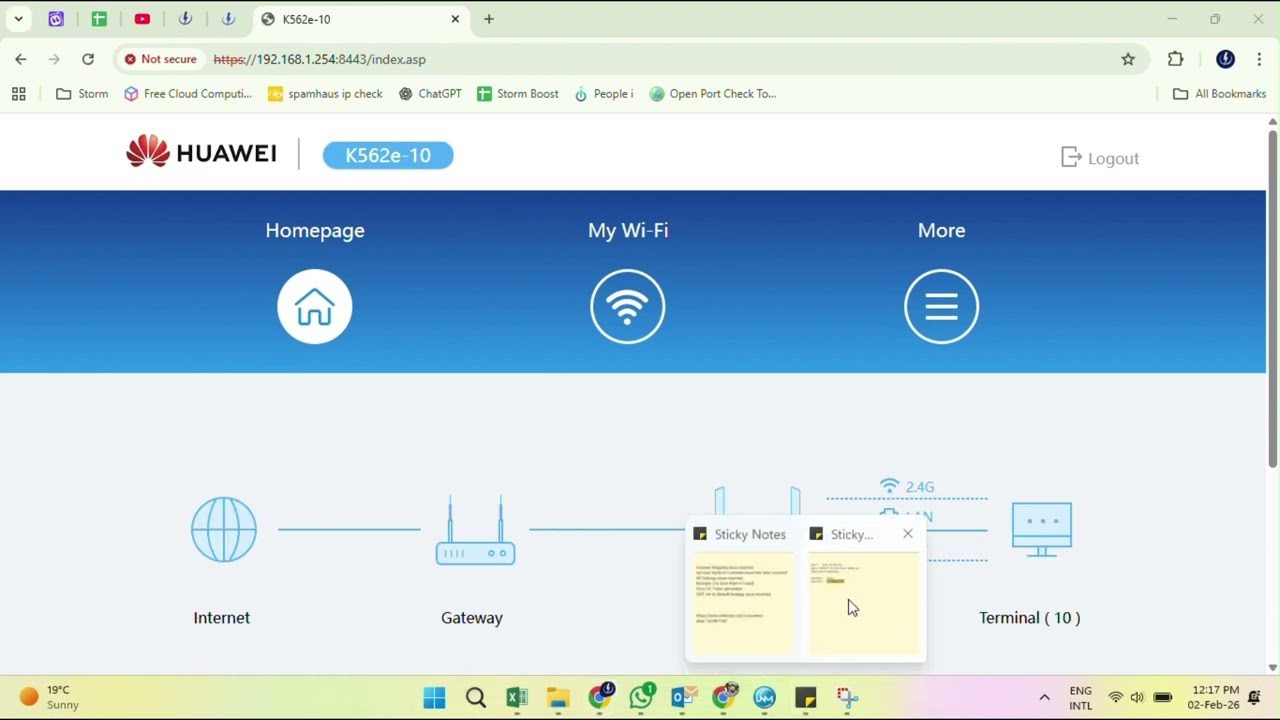Open the notification bell in system tray

[1255, 697]
